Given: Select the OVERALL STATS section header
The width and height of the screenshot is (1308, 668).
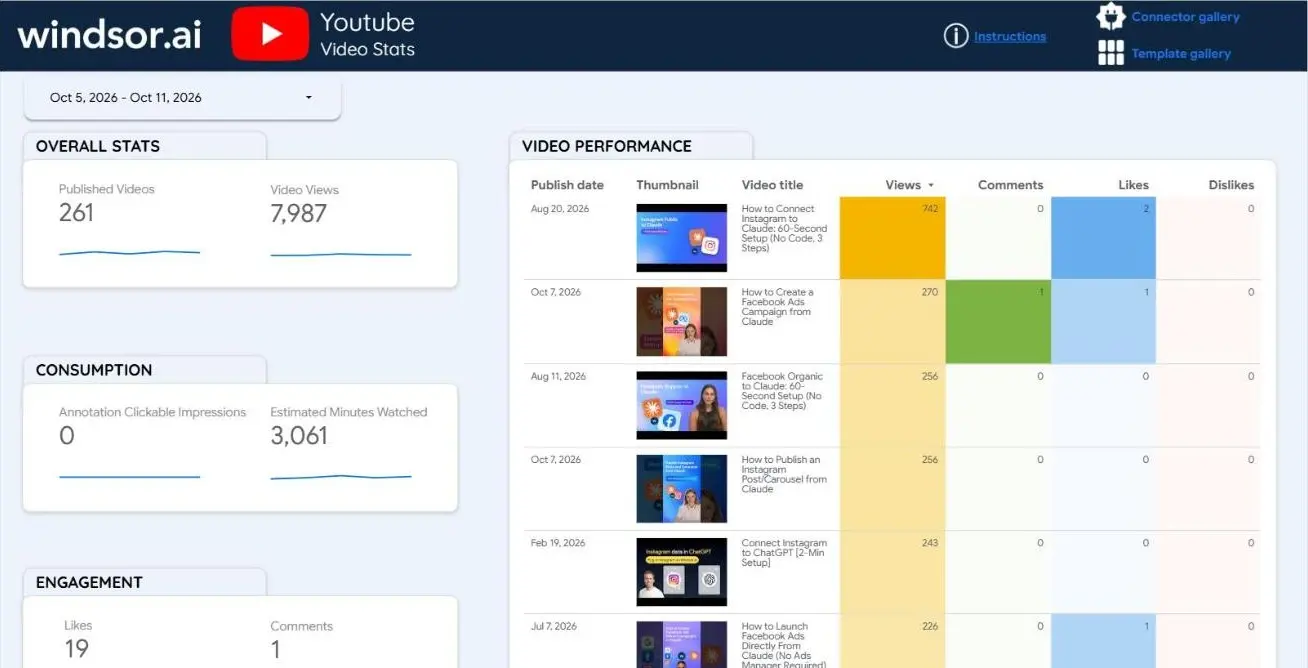Looking at the screenshot, I should (x=98, y=146).
